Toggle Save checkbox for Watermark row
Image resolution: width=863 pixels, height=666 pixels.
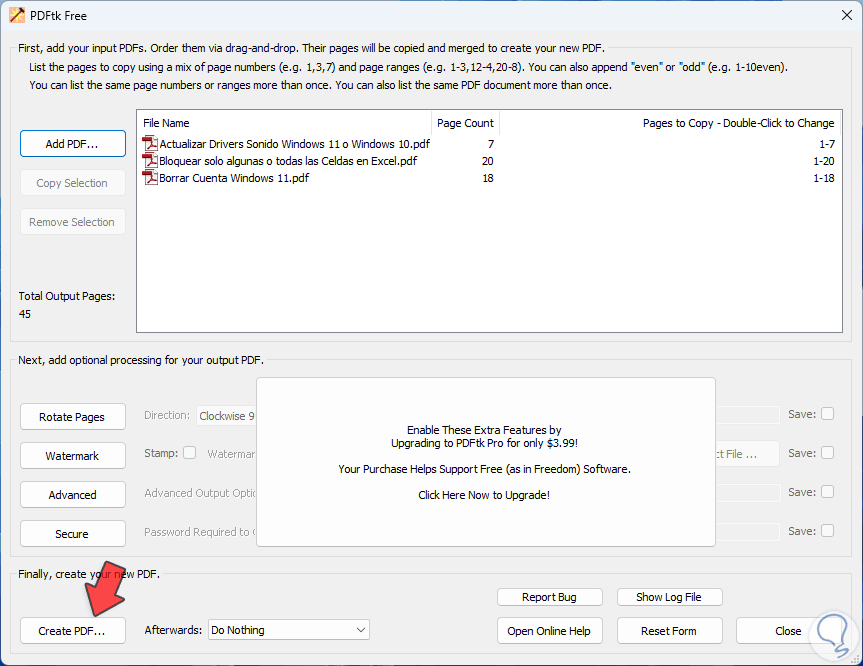click(827, 453)
